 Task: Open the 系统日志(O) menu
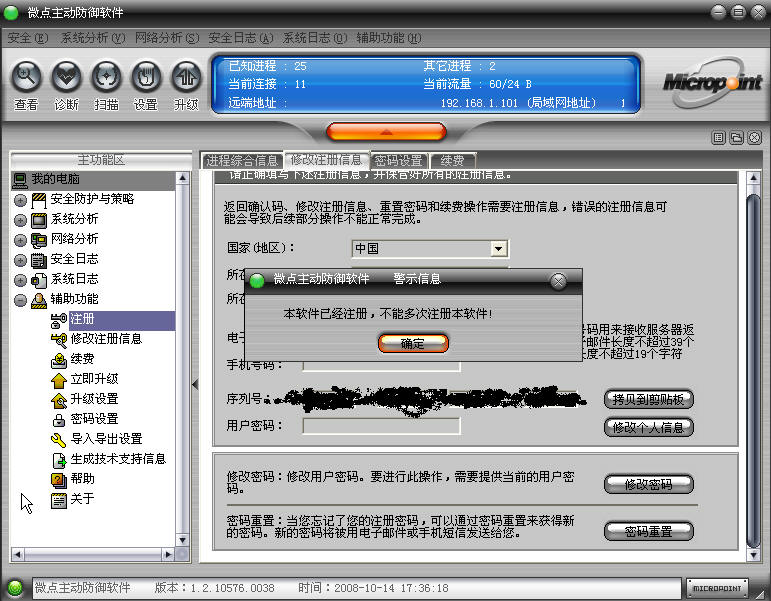(x=315, y=38)
